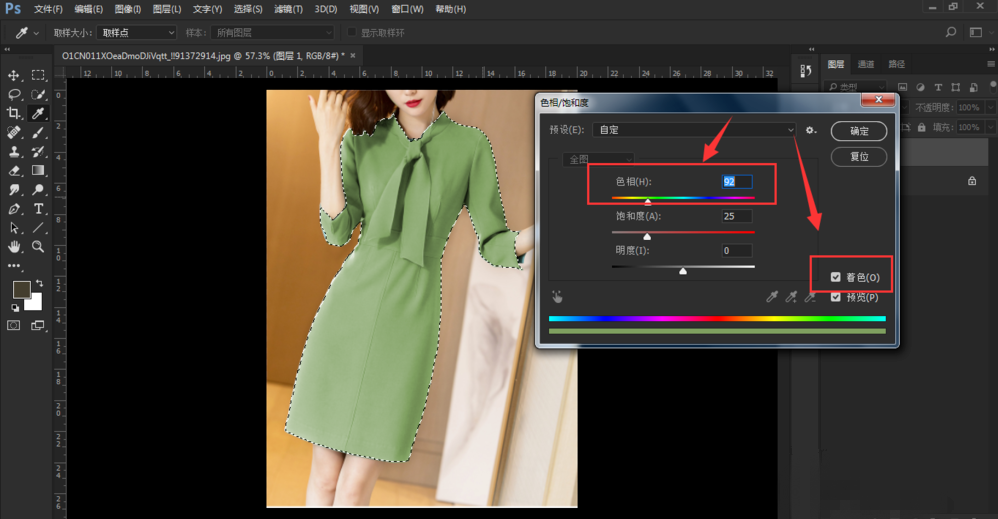Toggle the 预览(P) preview checkbox
Viewport: 998px width, 519px height.
point(836,297)
